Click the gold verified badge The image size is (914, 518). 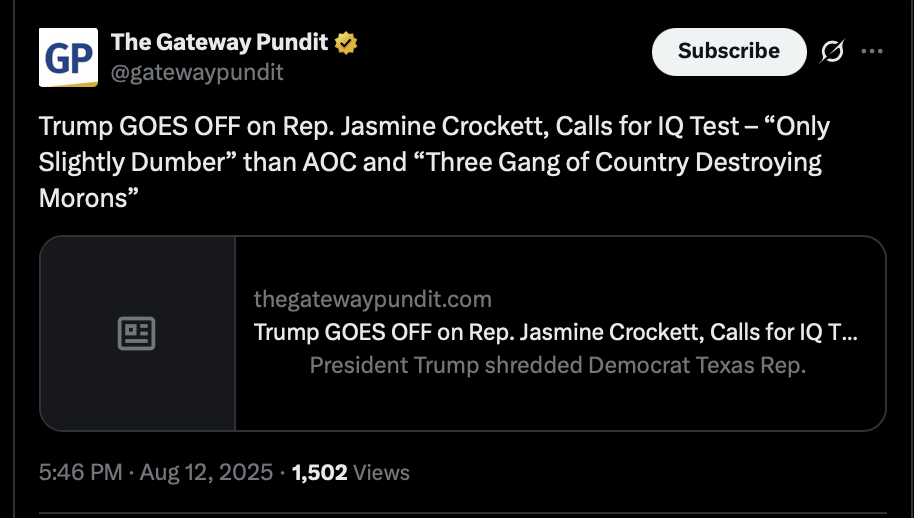(x=346, y=43)
